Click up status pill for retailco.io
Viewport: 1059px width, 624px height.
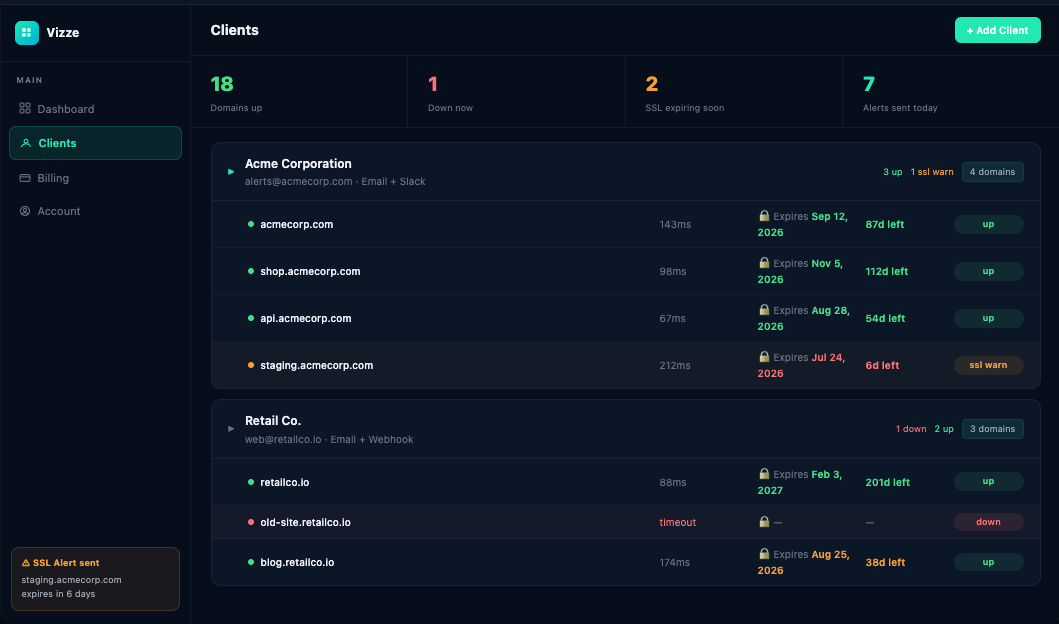(988, 482)
